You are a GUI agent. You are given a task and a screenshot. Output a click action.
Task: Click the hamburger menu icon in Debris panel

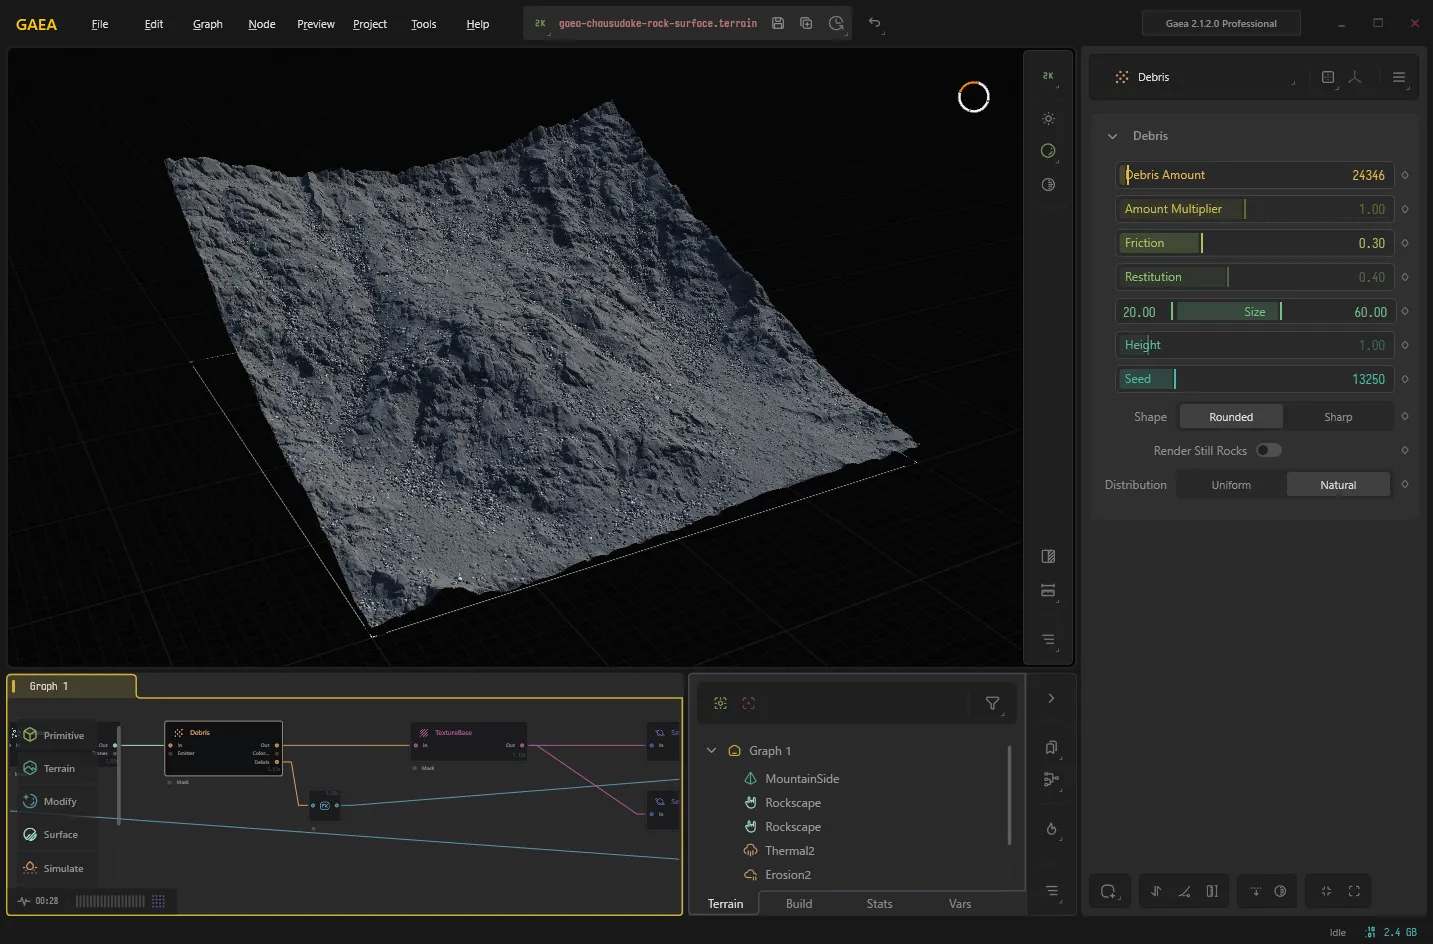(1399, 77)
